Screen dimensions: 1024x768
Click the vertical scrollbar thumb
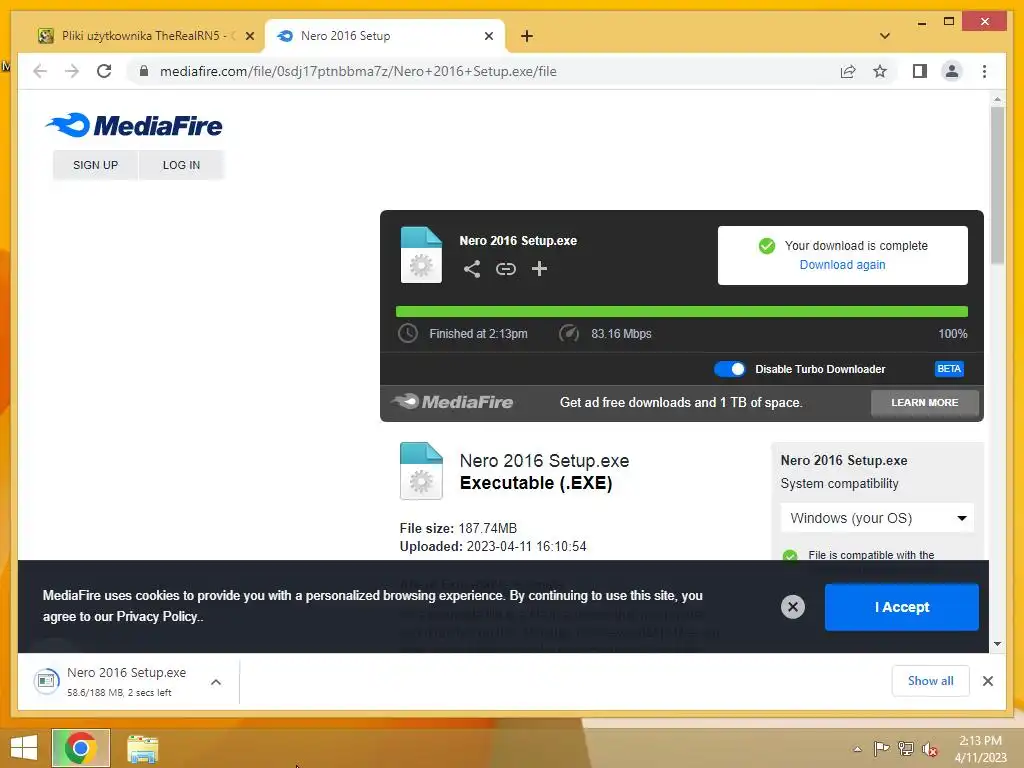[997, 185]
